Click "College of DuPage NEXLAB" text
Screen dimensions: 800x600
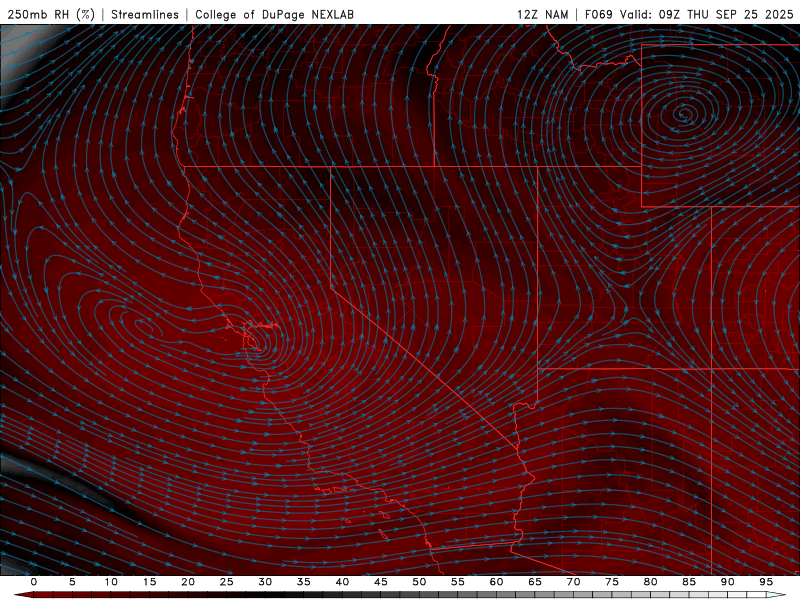(274, 14)
